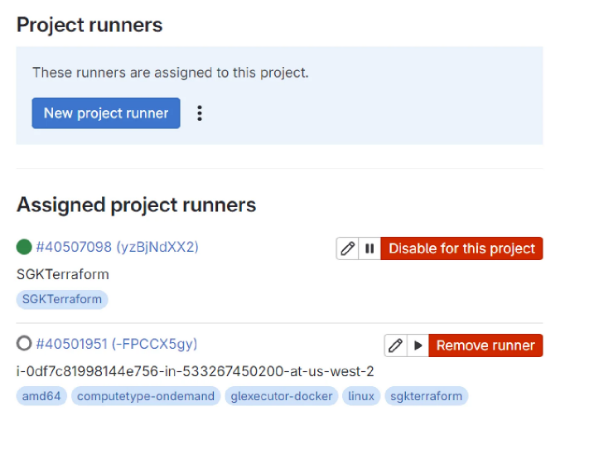Click Disable for this project
This screenshot has height=462, width=590.
(x=462, y=248)
